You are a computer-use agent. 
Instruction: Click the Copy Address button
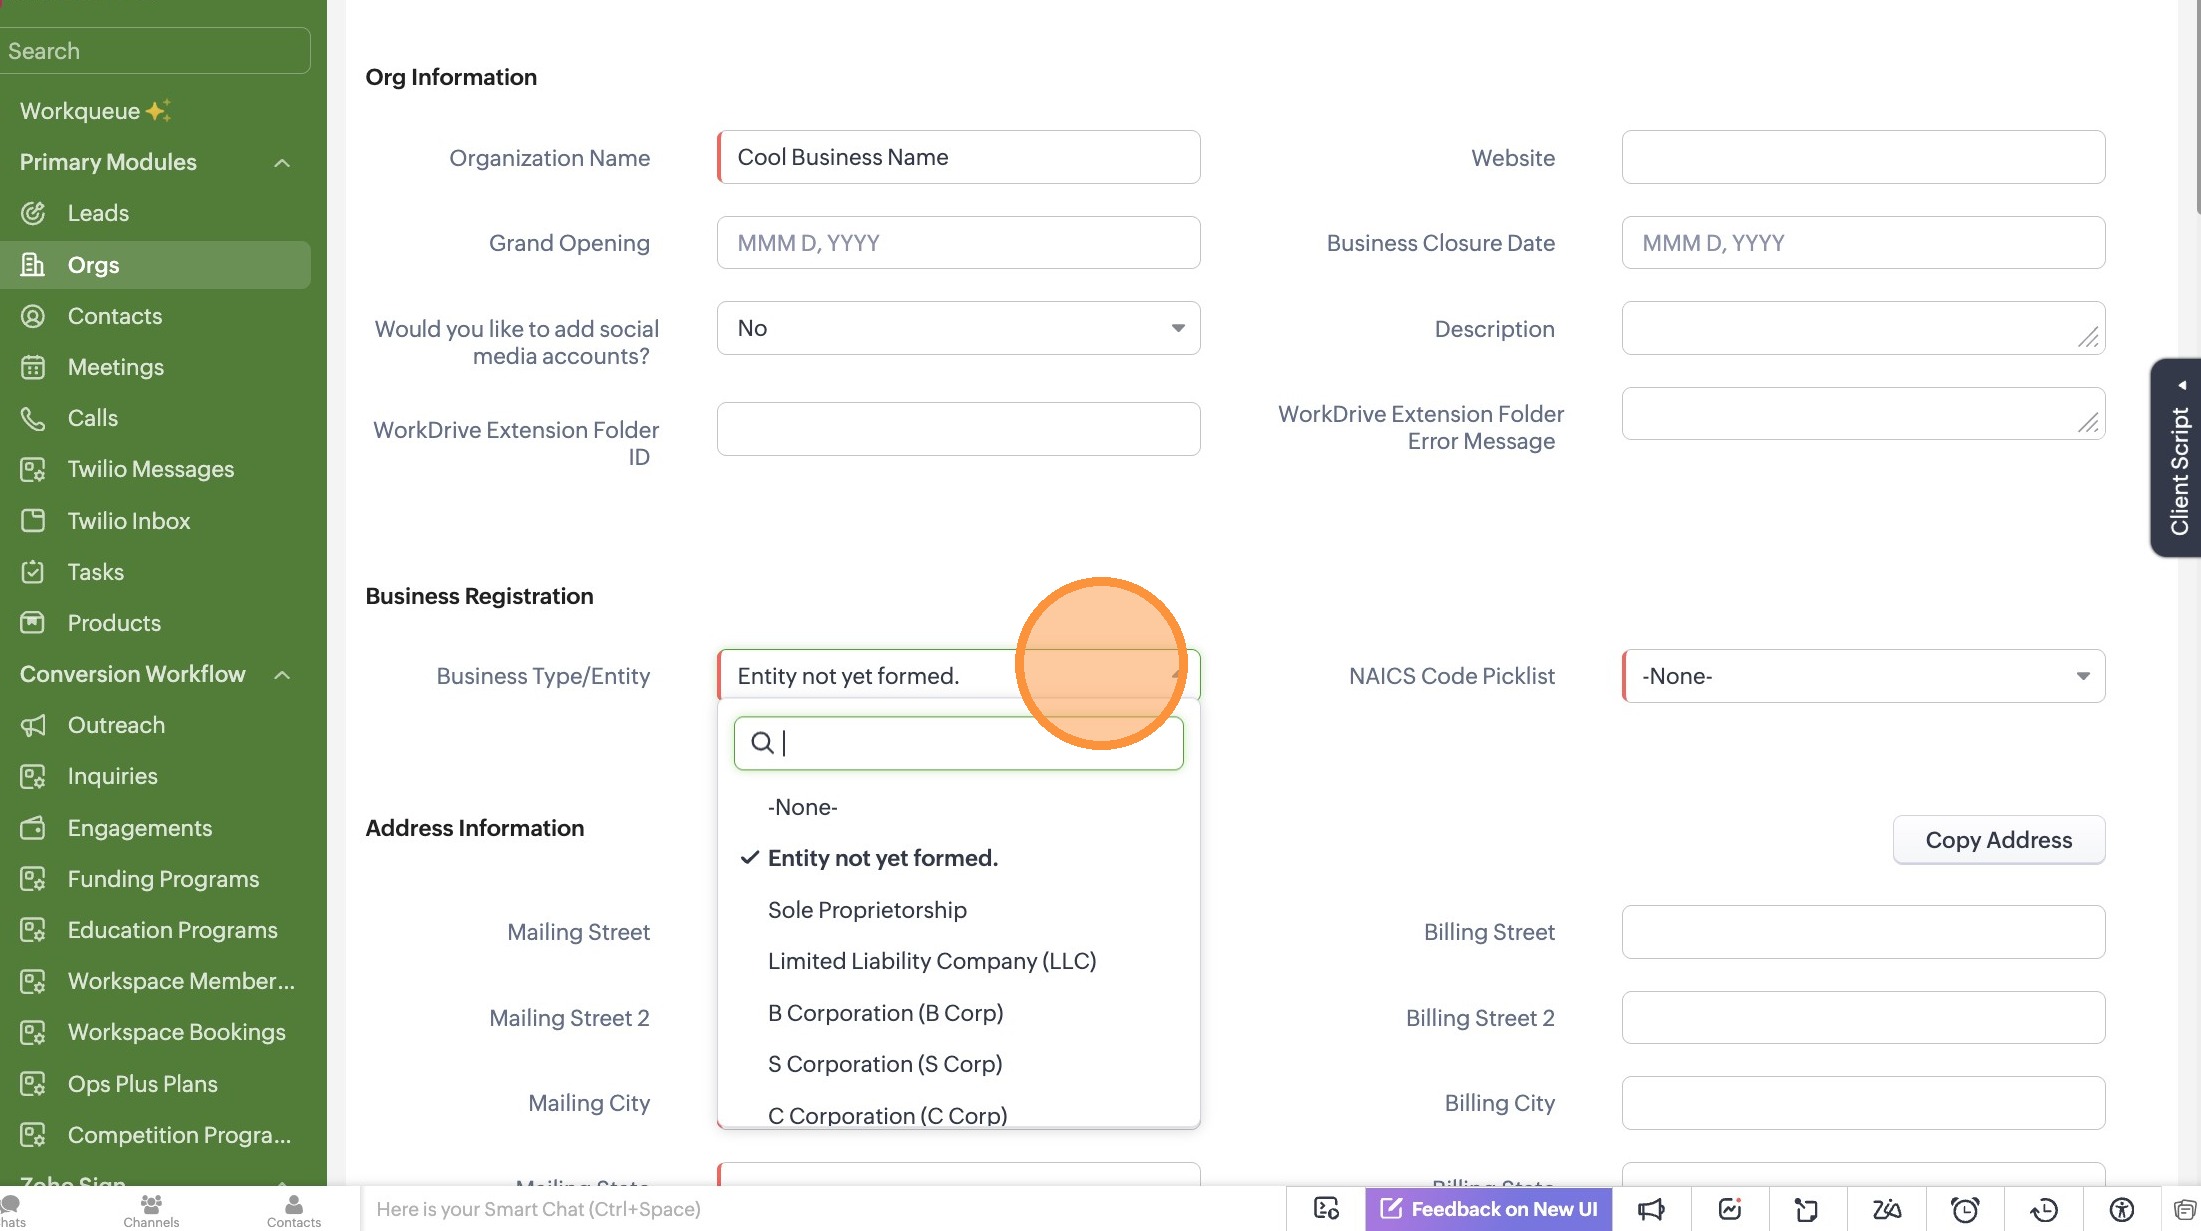(1998, 840)
